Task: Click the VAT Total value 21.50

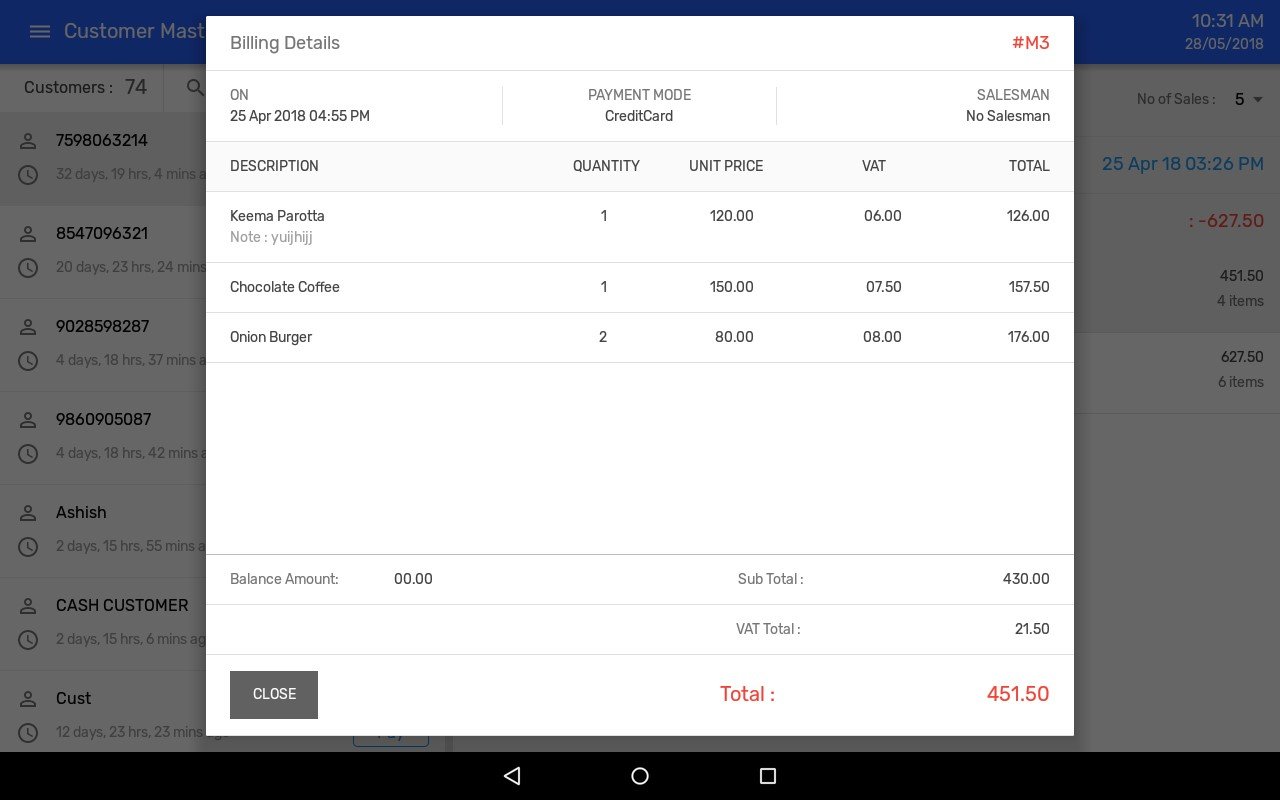Action: [1032, 629]
